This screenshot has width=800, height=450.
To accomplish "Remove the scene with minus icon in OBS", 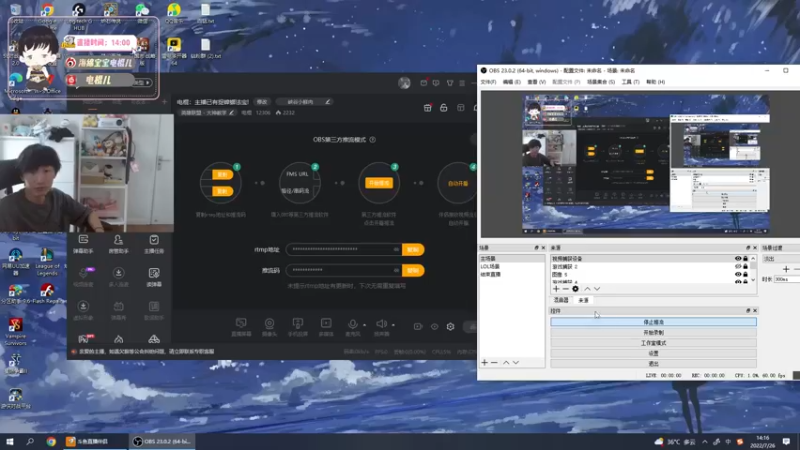I will (494, 363).
